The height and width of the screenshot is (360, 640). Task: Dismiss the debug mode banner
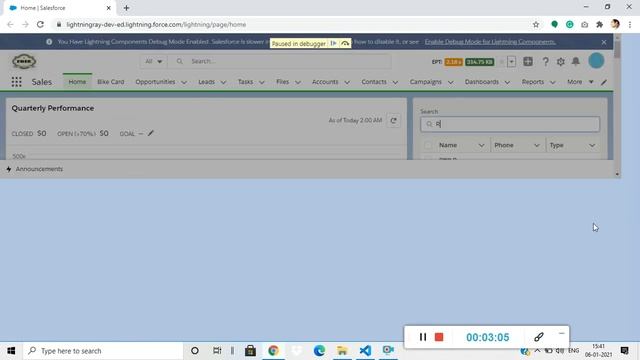point(604,42)
